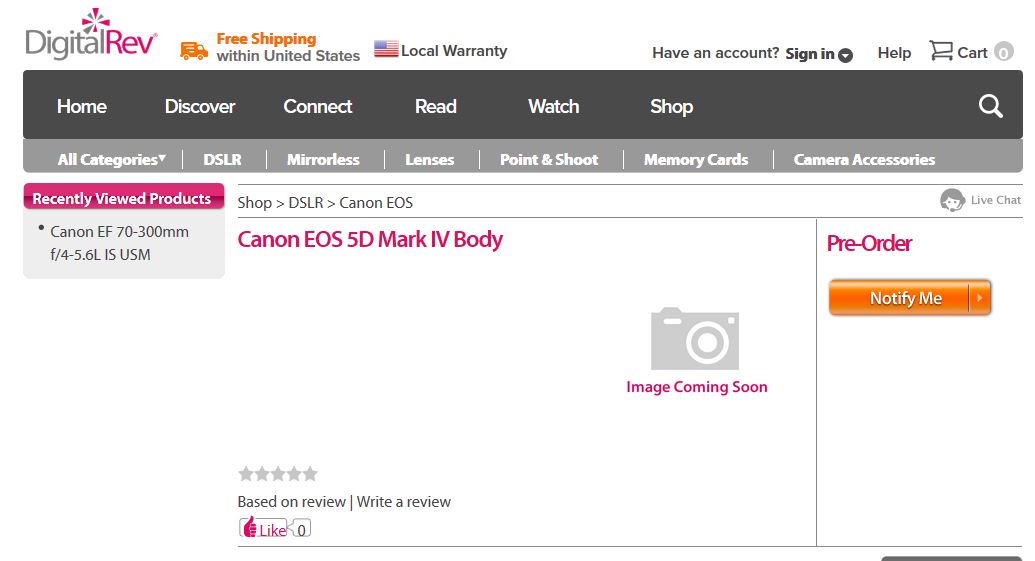Click the Local Warranty text
Screen dimensions: 1035x561
pyautogui.click(x=454, y=51)
